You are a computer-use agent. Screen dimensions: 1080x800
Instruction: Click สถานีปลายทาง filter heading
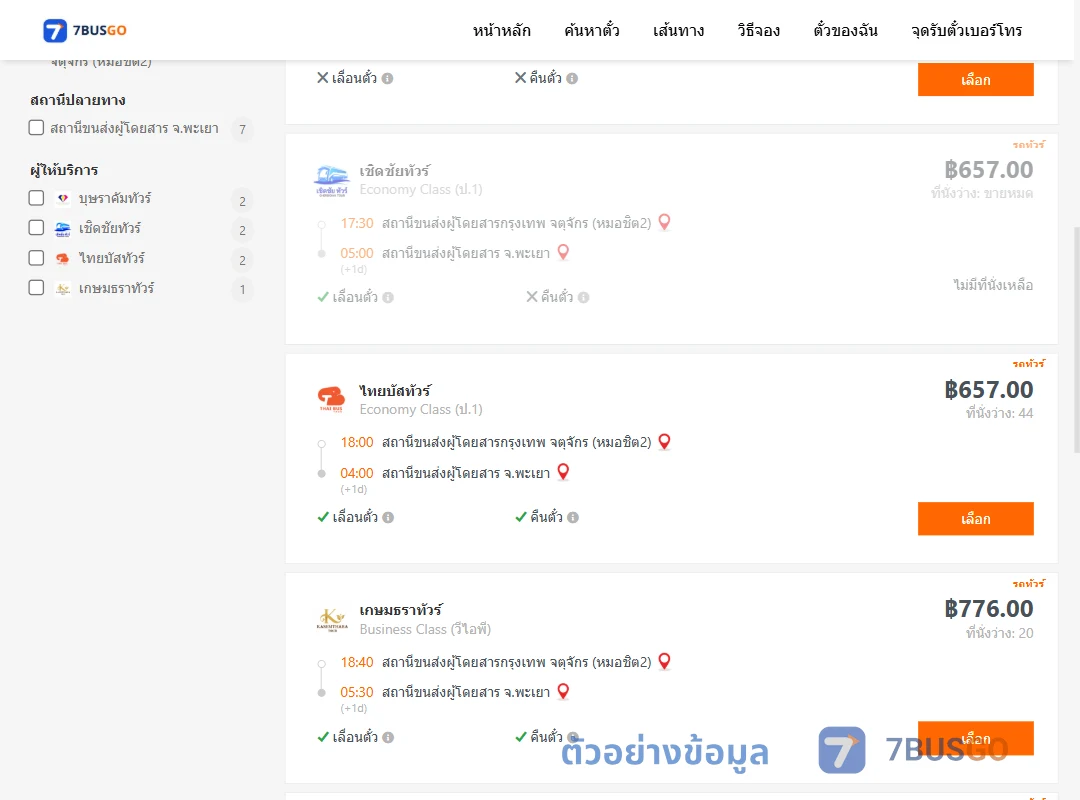[x=78, y=100]
